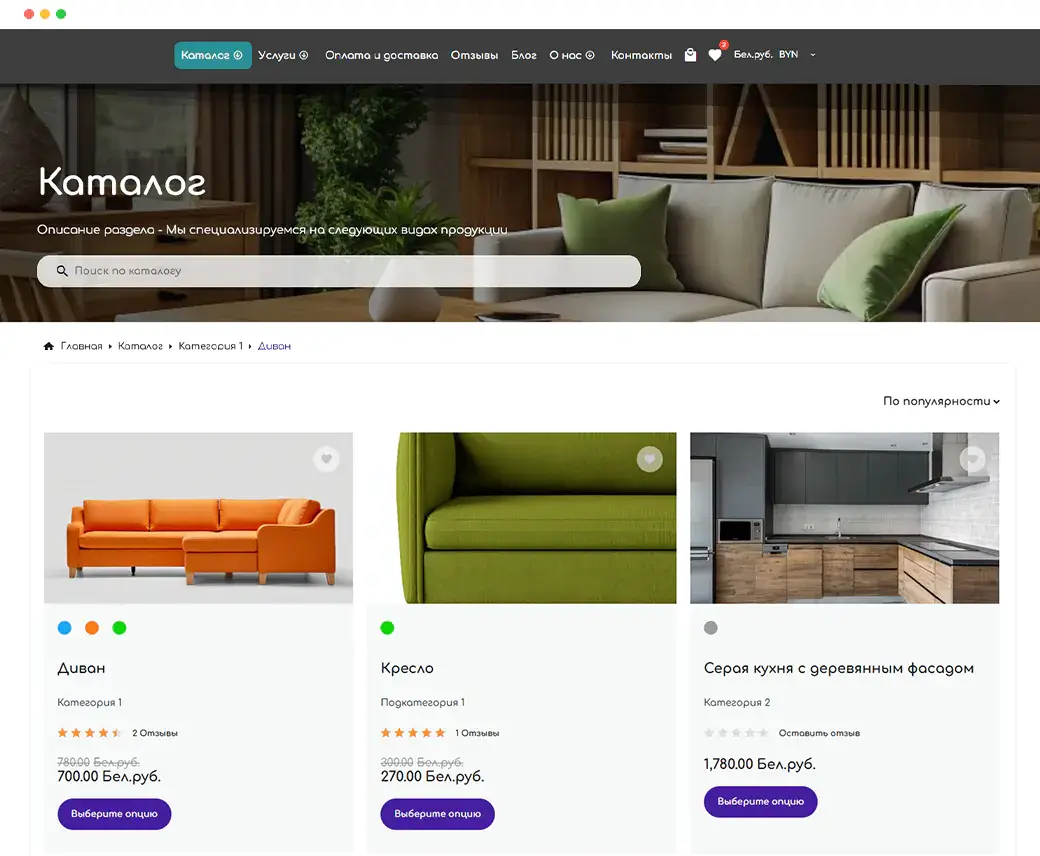This screenshot has height=856, width=1040.
Task: Select the orange color swatch for Диван
Action: [92, 627]
